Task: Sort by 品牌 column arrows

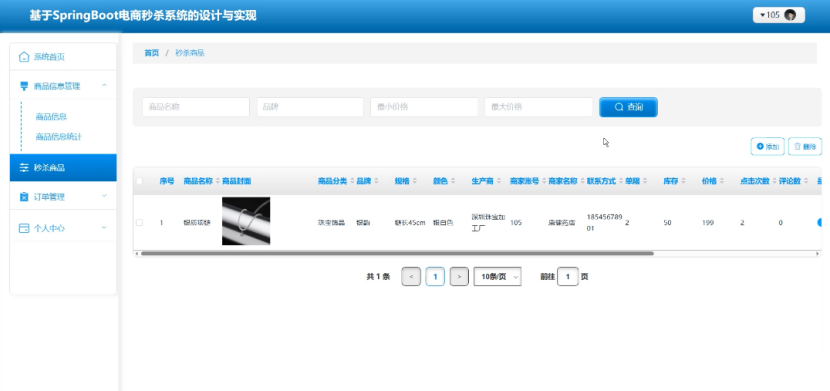Action: tap(376, 181)
